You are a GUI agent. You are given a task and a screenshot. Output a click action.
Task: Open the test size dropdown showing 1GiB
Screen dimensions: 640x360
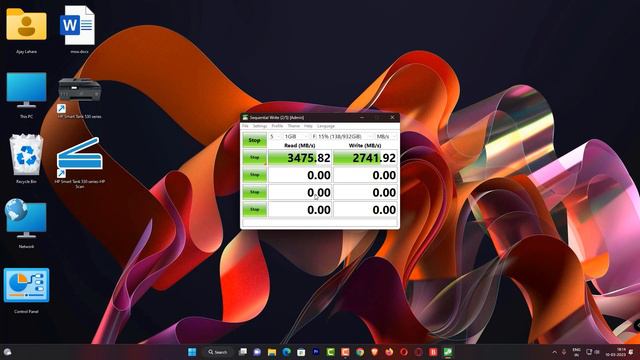pyautogui.click(x=296, y=136)
